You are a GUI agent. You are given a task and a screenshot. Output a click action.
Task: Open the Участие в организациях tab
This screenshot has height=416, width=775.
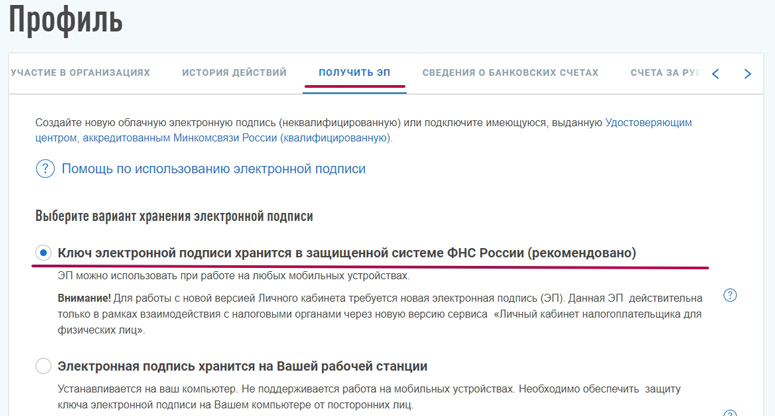pyautogui.click(x=80, y=73)
